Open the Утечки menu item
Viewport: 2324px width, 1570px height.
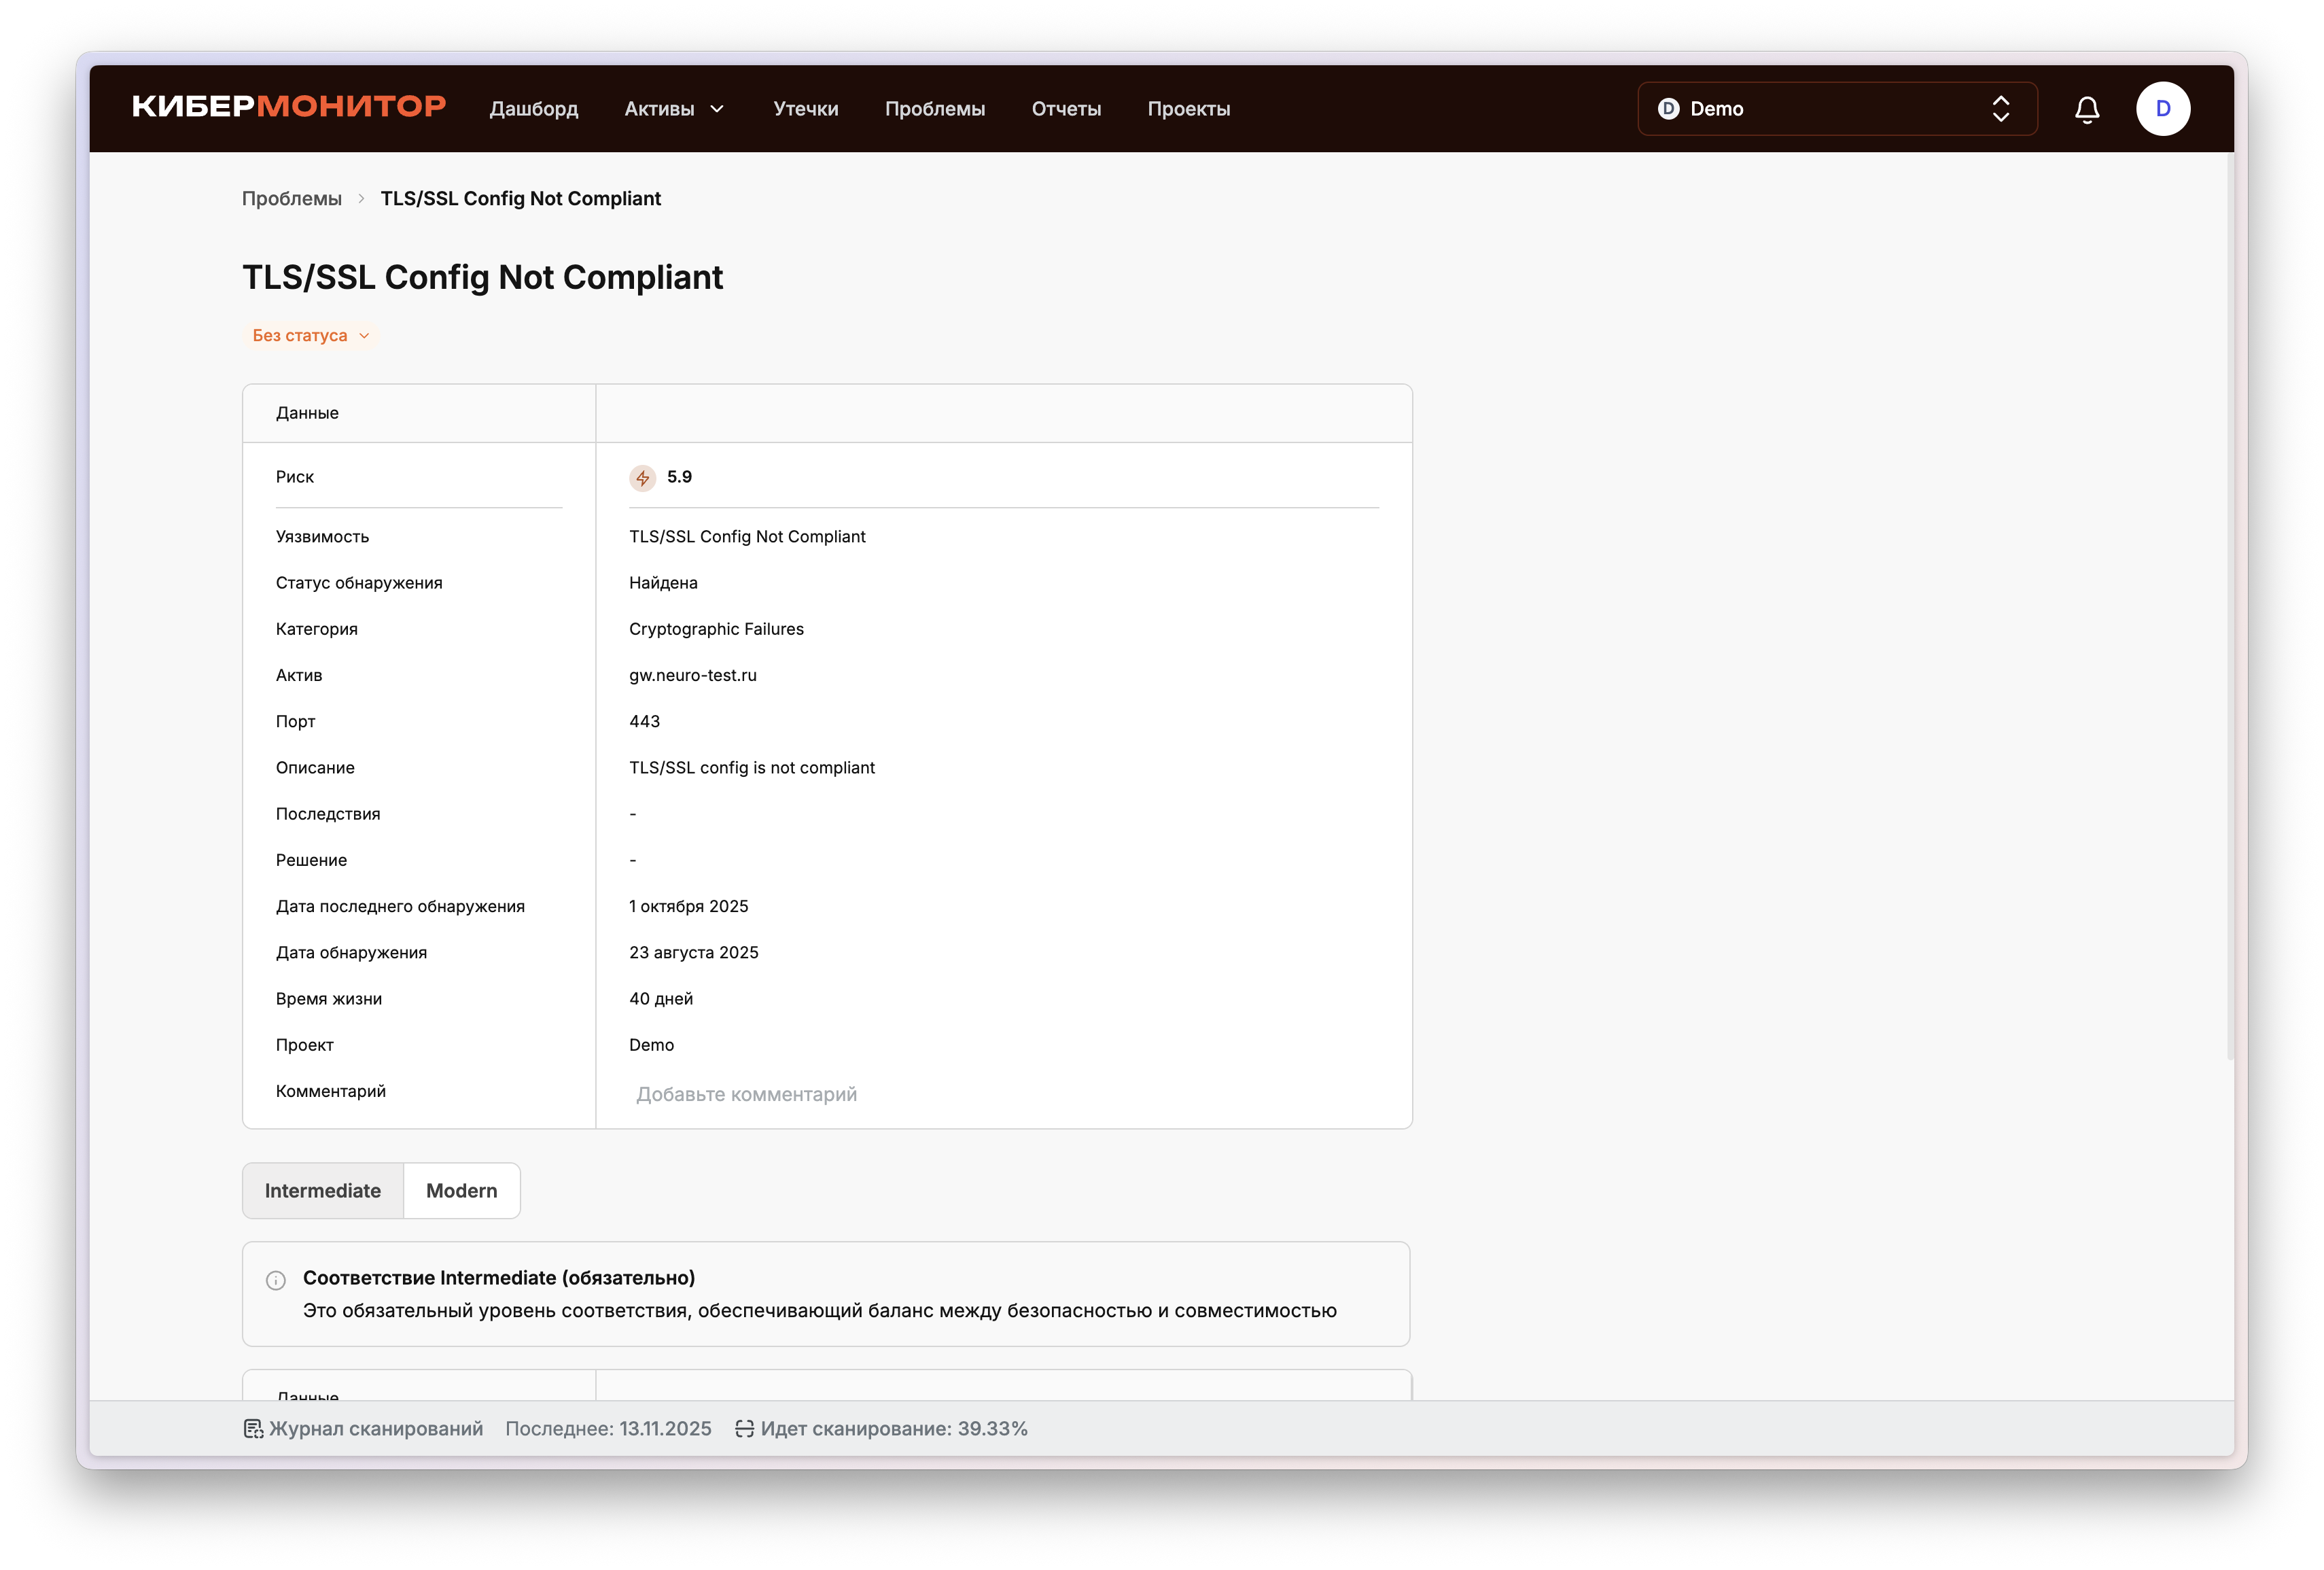click(x=805, y=109)
